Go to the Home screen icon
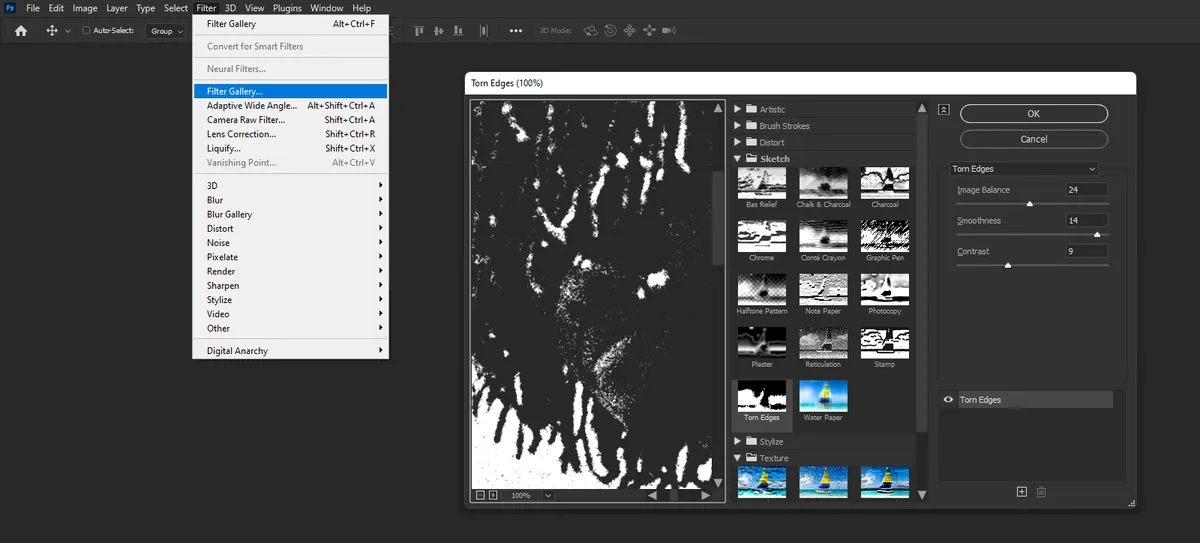The height and width of the screenshot is (543, 1200). (x=21, y=31)
